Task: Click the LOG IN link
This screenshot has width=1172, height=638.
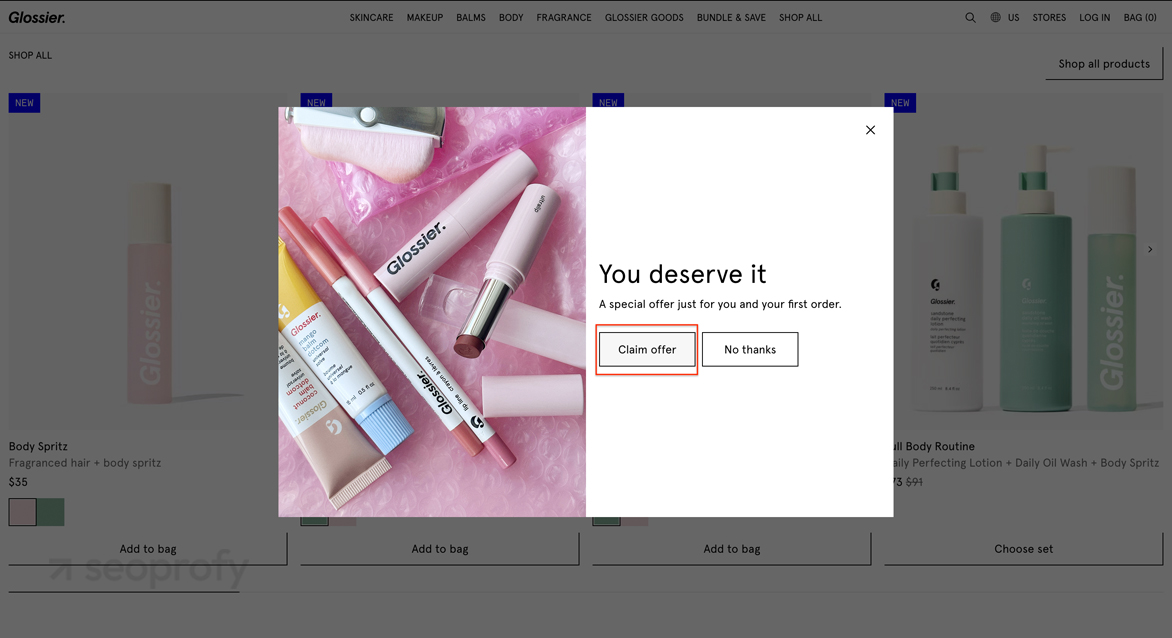Action: point(1094,17)
